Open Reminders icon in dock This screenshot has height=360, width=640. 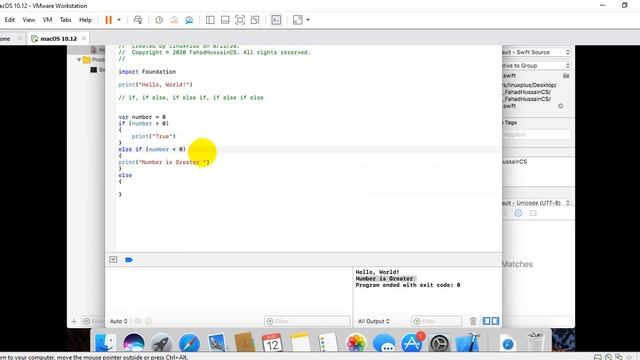click(x=328, y=342)
